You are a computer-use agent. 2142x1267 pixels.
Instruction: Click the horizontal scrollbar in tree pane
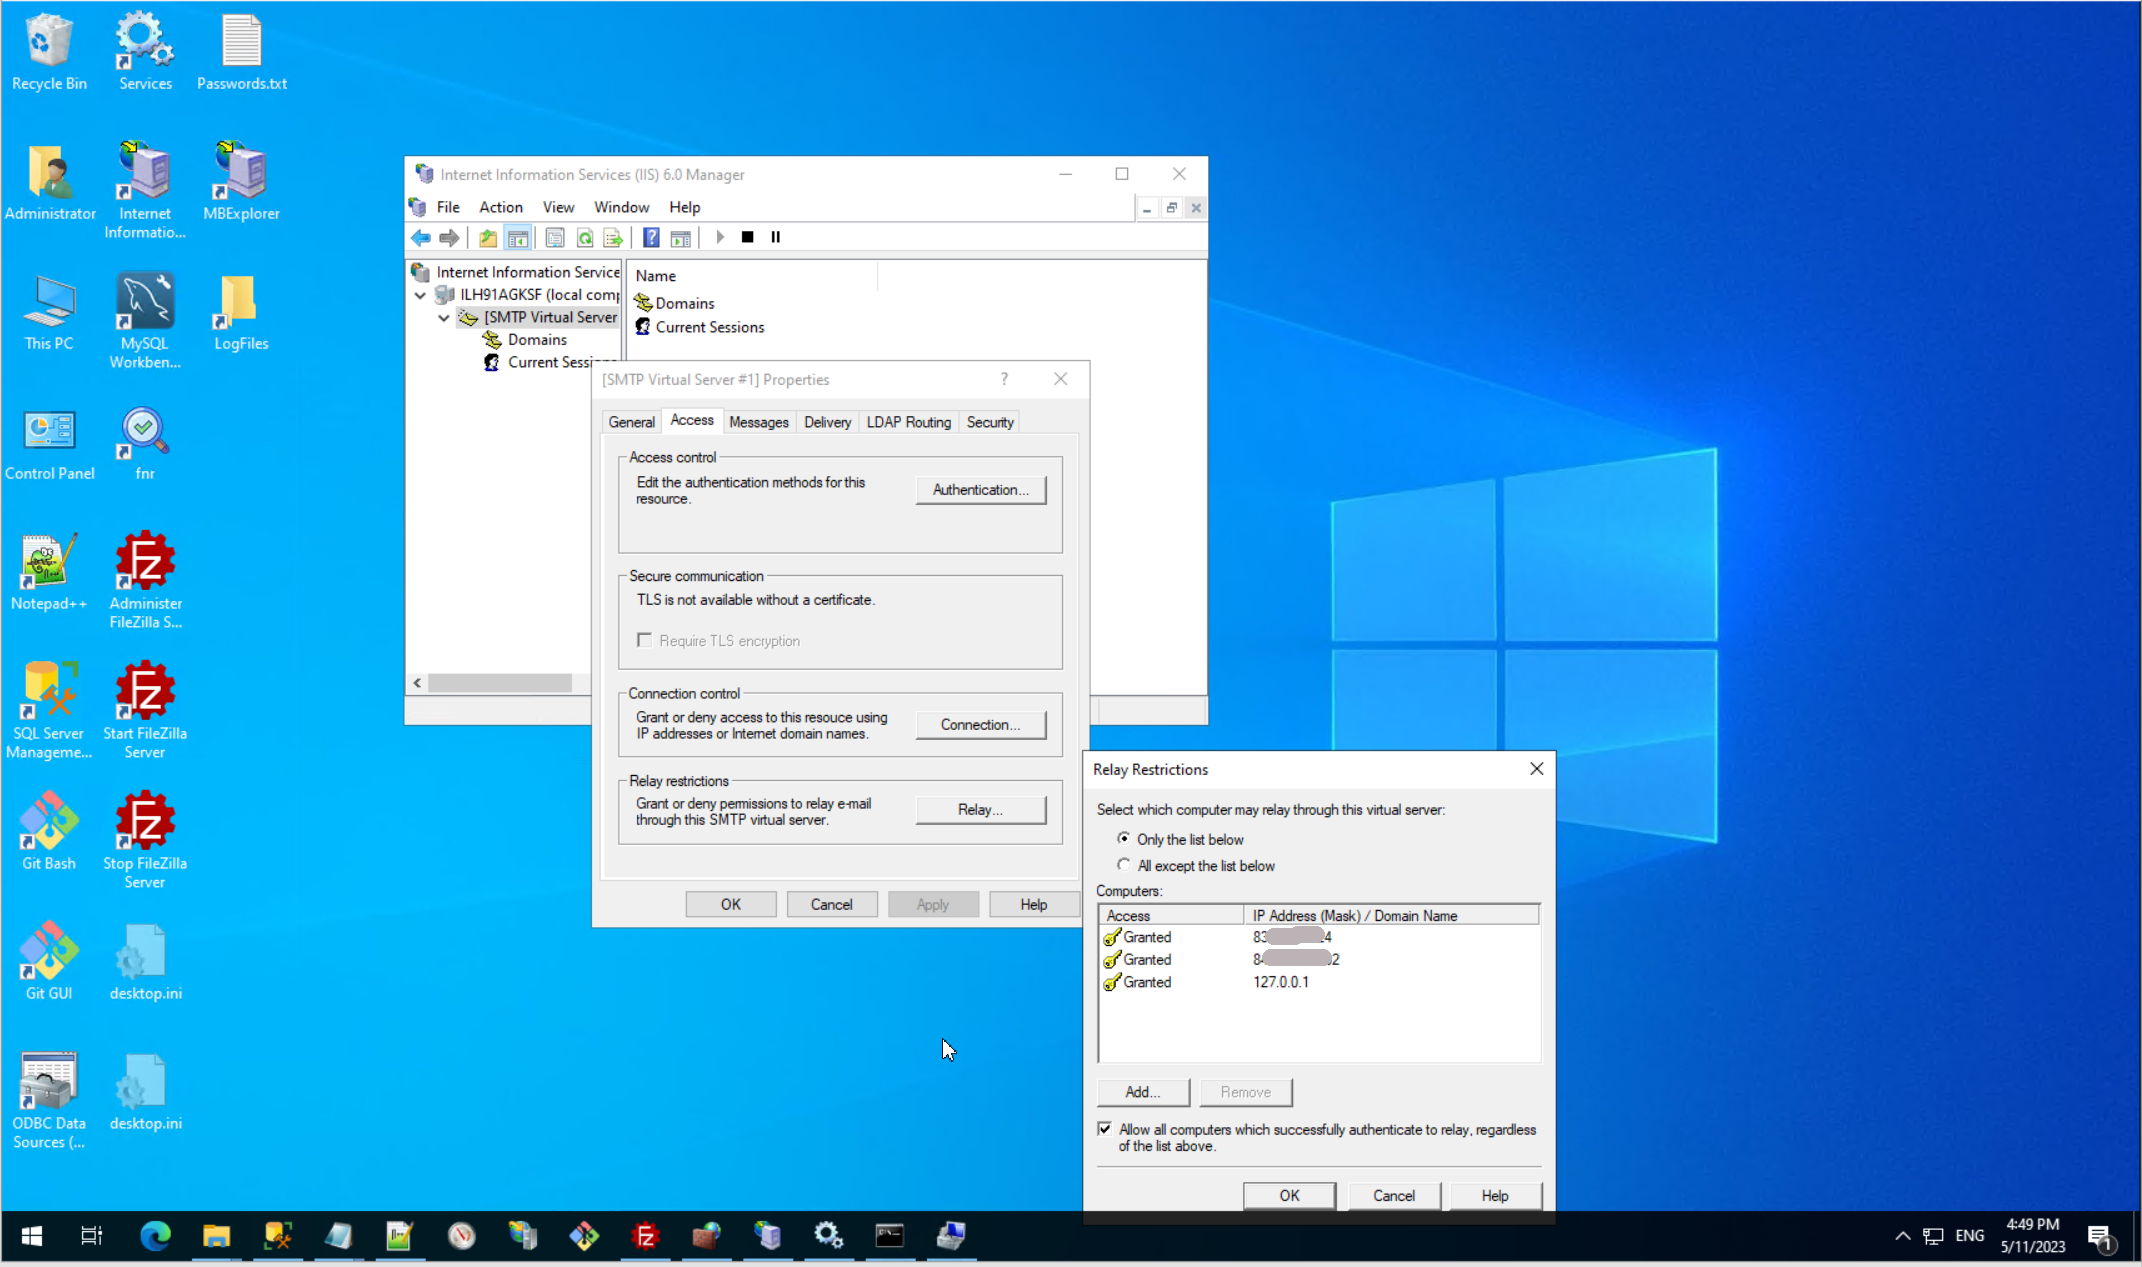(500, 683)
